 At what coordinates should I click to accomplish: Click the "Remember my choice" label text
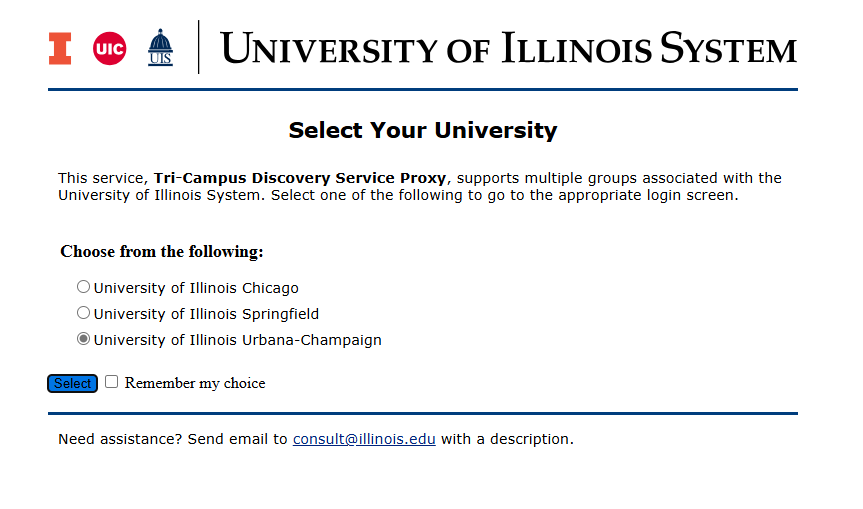195,383
